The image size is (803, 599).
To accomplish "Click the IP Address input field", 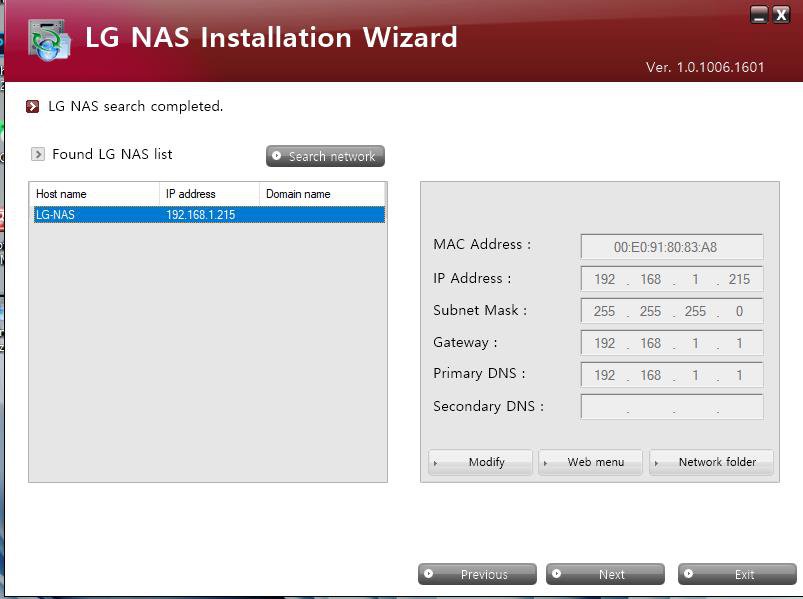I will [672, 280].
